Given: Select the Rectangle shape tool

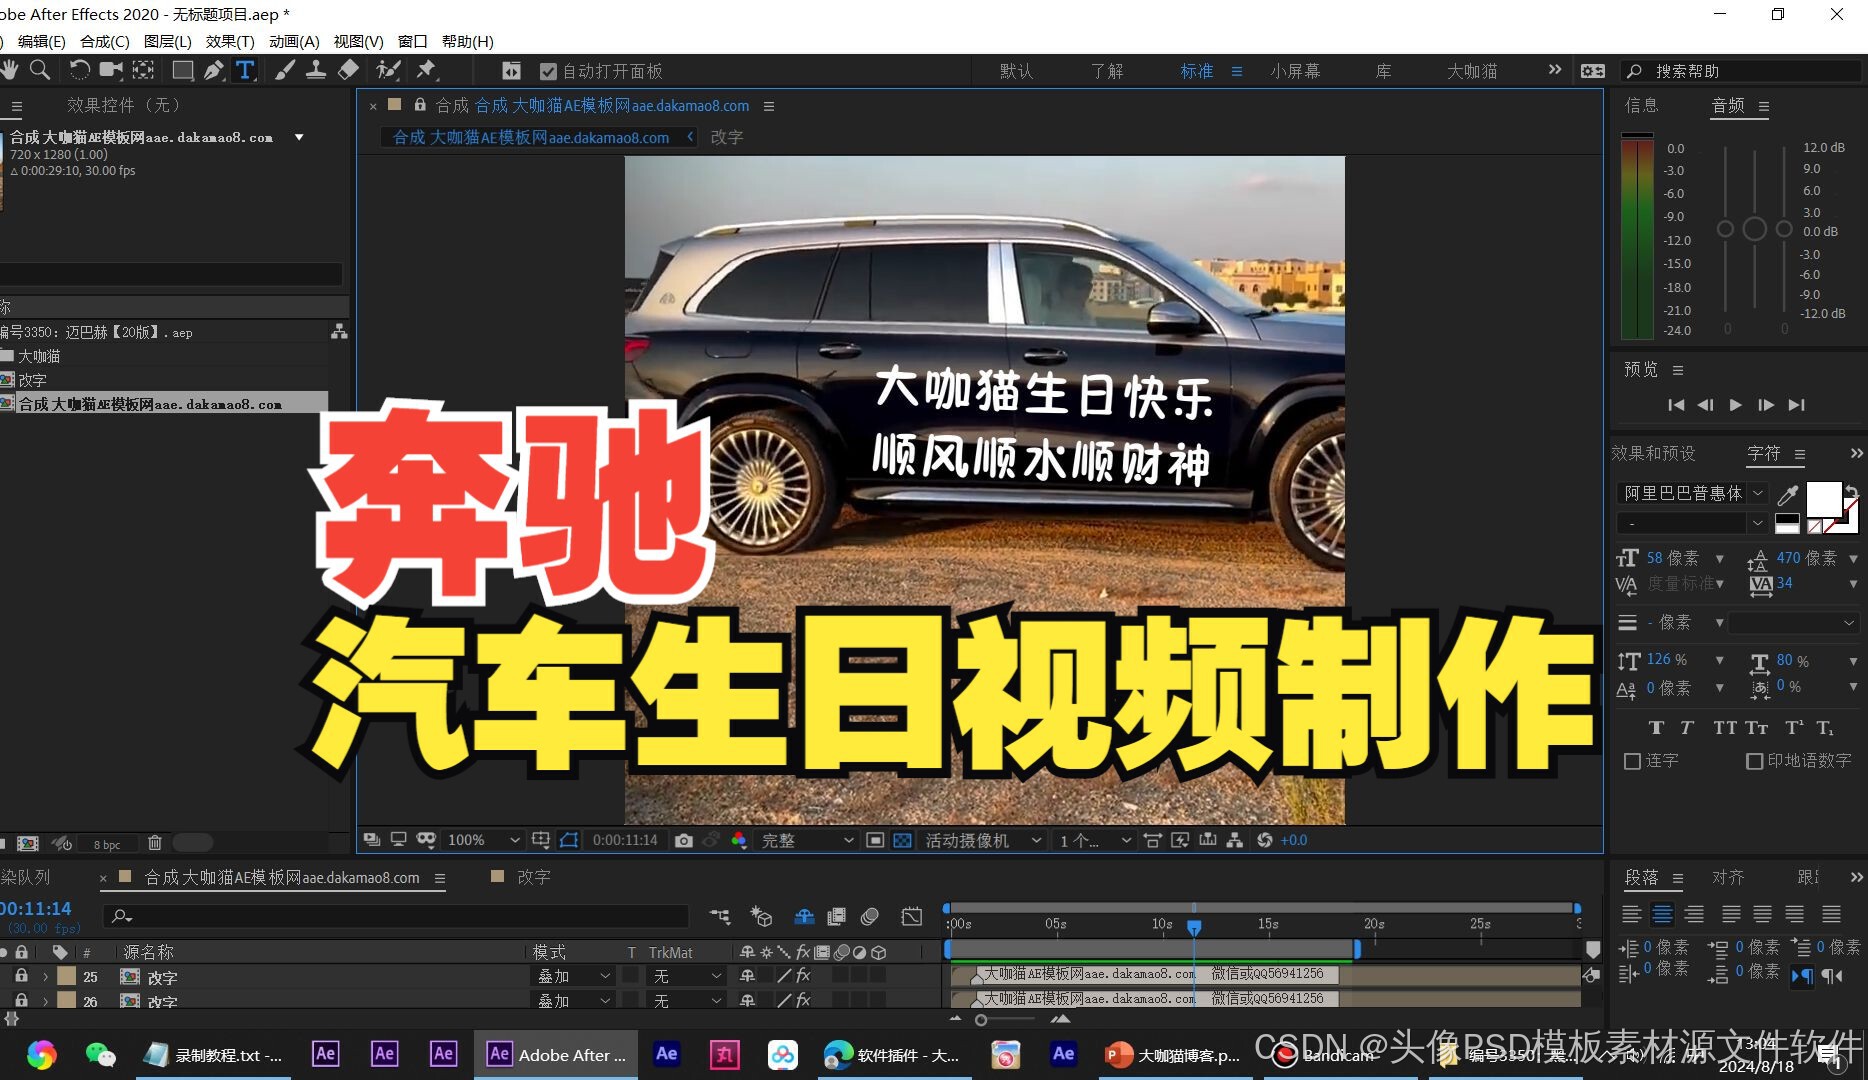Looking at the screenshot, I should [x=182, y=70].
